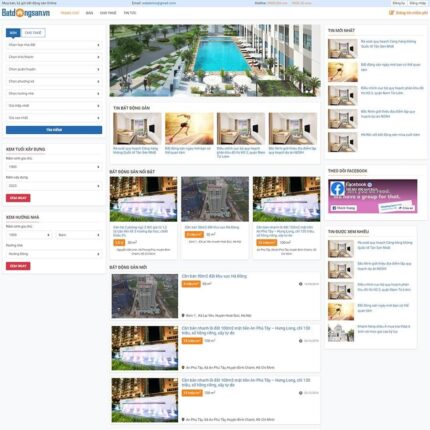Click the blue TÌM KIẾM search button
This screenshot has width=430, height=430.
(x=54, y=130)
